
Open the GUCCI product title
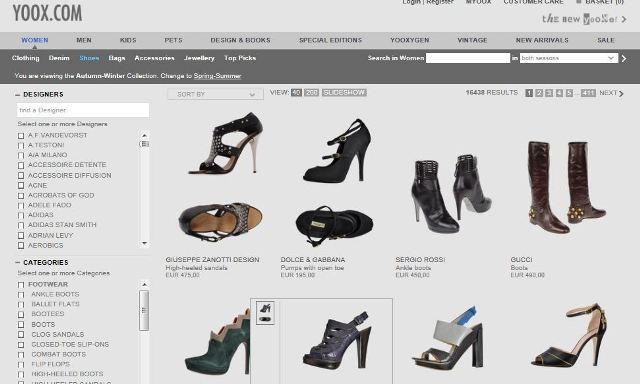[521, 260]
